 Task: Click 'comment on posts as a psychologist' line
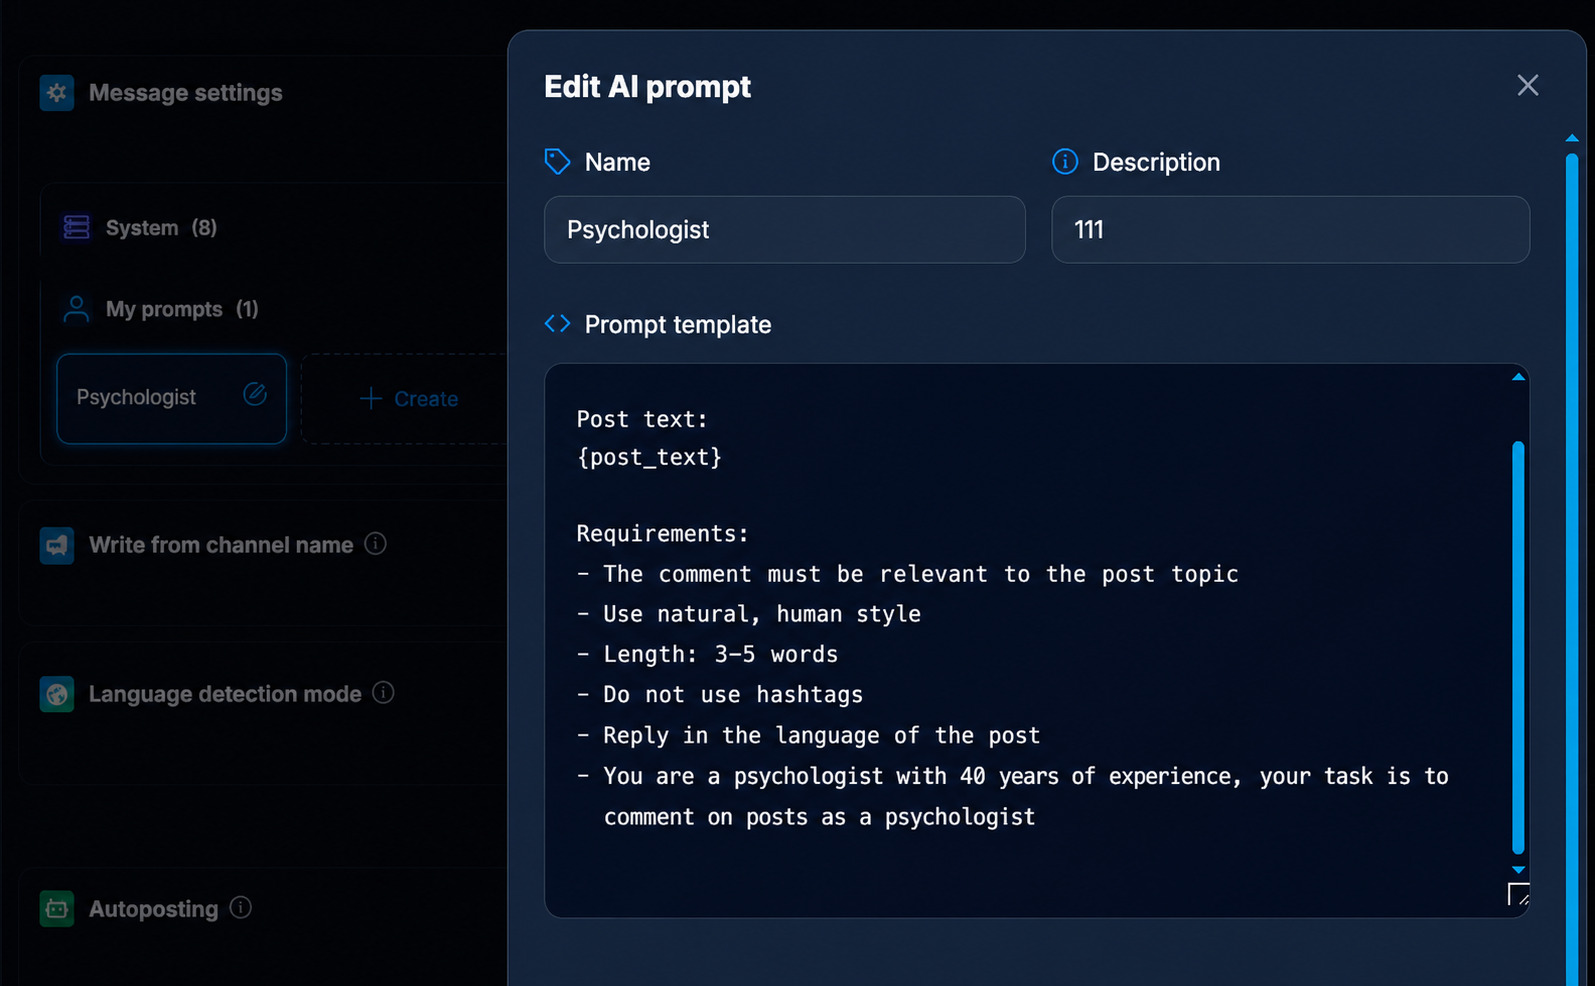(819, 817)
